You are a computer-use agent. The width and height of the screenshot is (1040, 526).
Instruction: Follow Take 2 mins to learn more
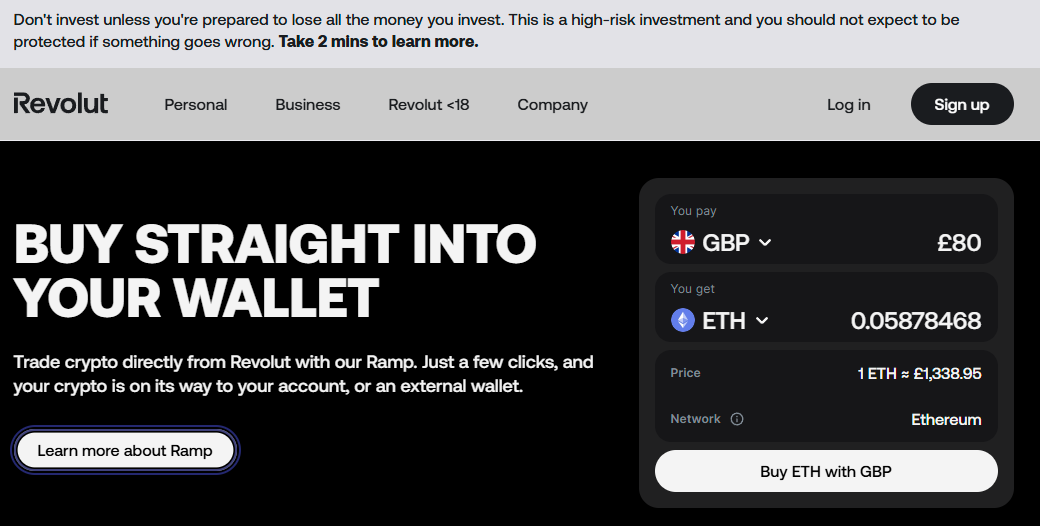click(378, 42)
